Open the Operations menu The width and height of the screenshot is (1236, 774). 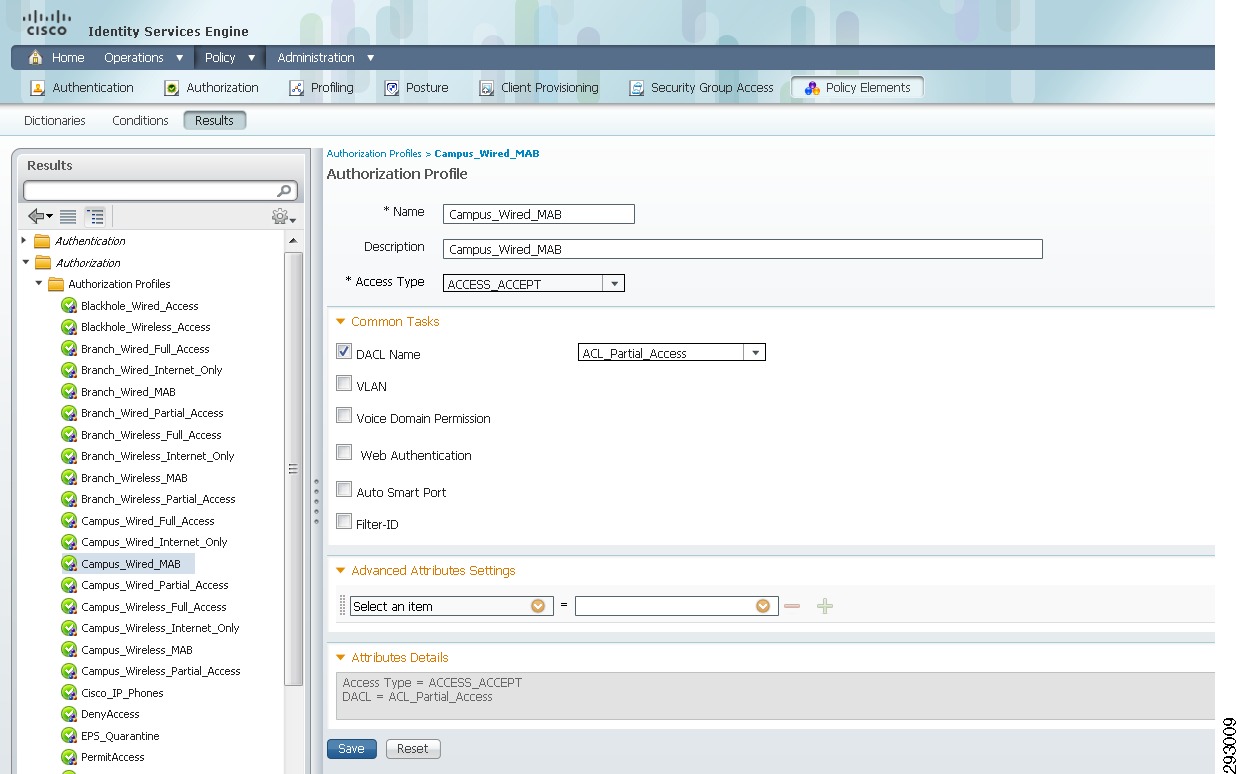point(144,58)
